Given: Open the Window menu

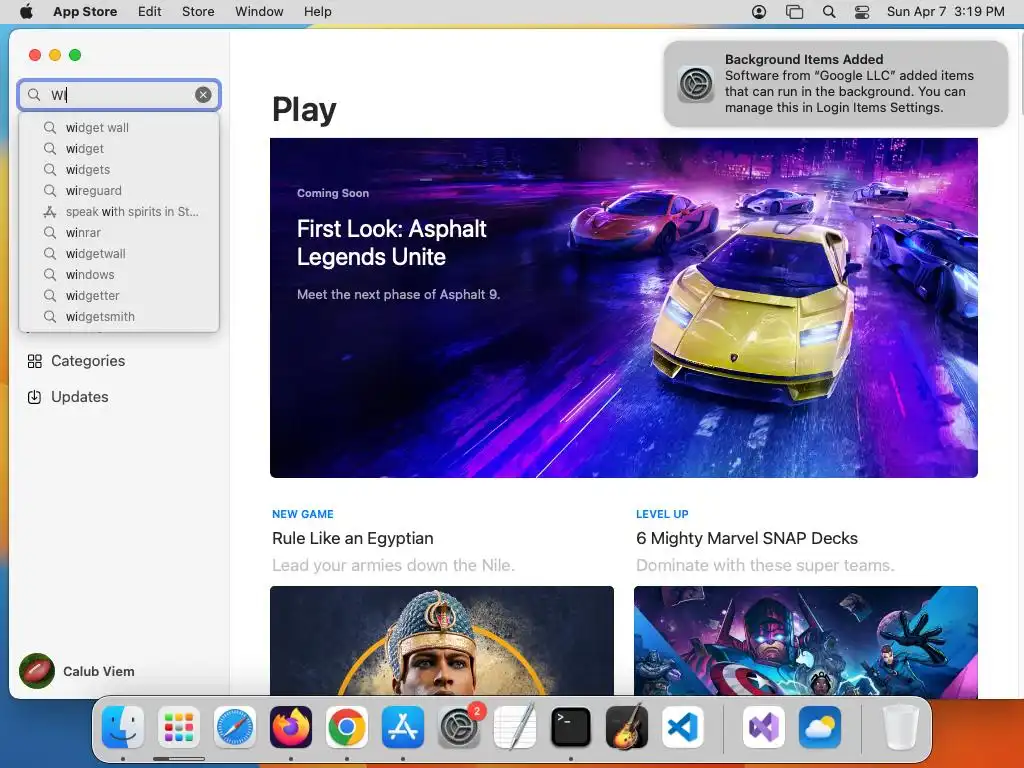Looking at the screenshot, I should [x=259, y=12].
